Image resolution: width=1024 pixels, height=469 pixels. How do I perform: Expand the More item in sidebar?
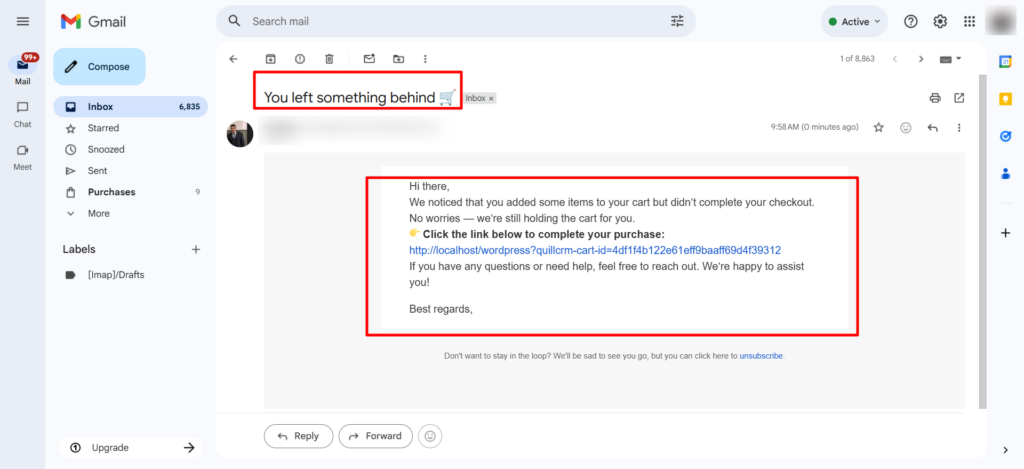tap(98, 213)
